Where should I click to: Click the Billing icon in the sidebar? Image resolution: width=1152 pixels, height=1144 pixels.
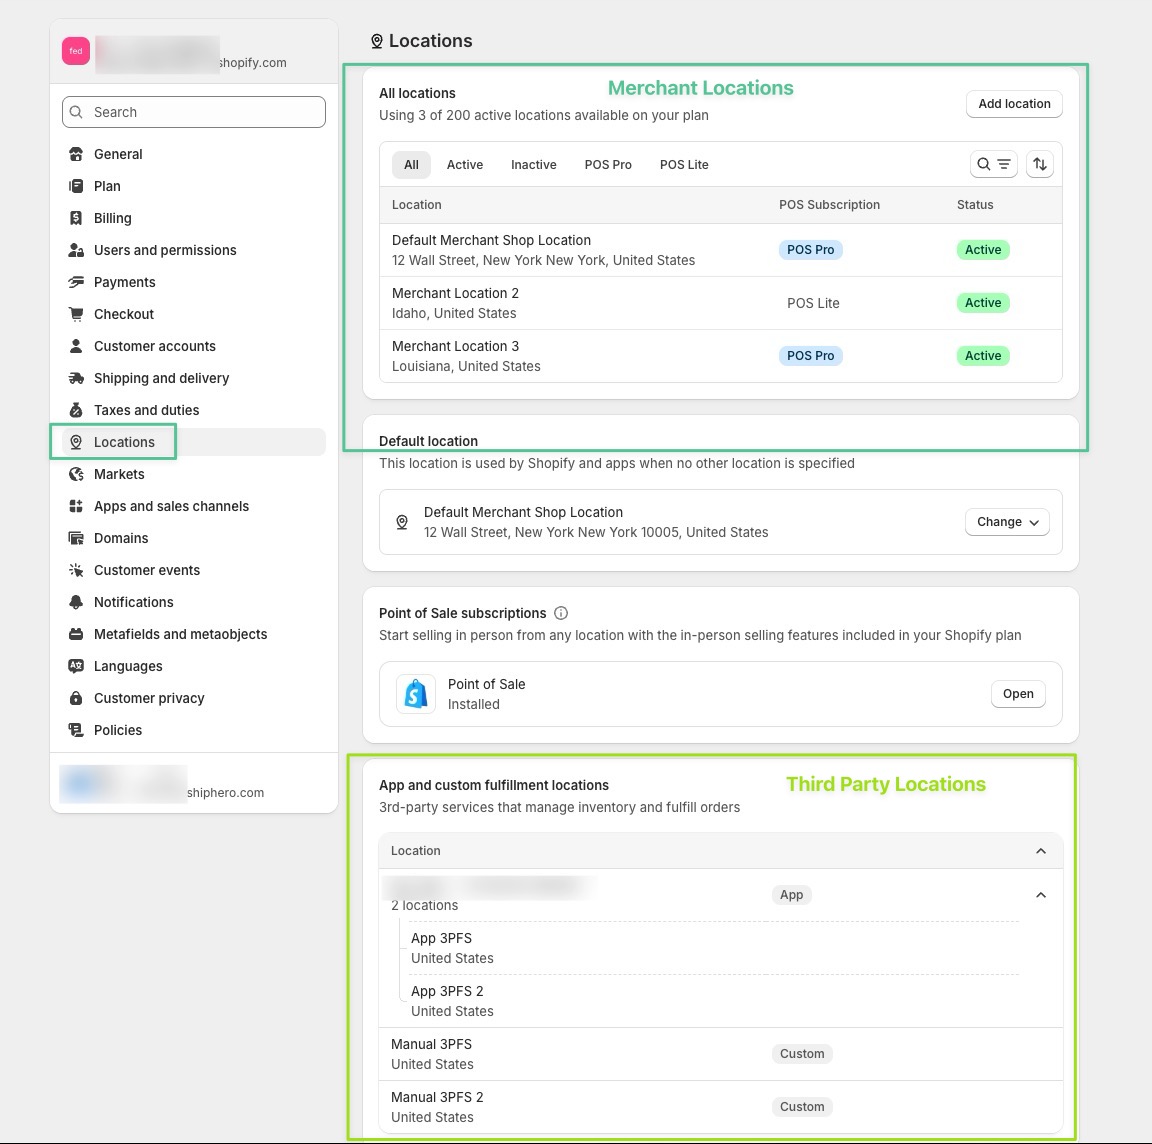[76, 218]
